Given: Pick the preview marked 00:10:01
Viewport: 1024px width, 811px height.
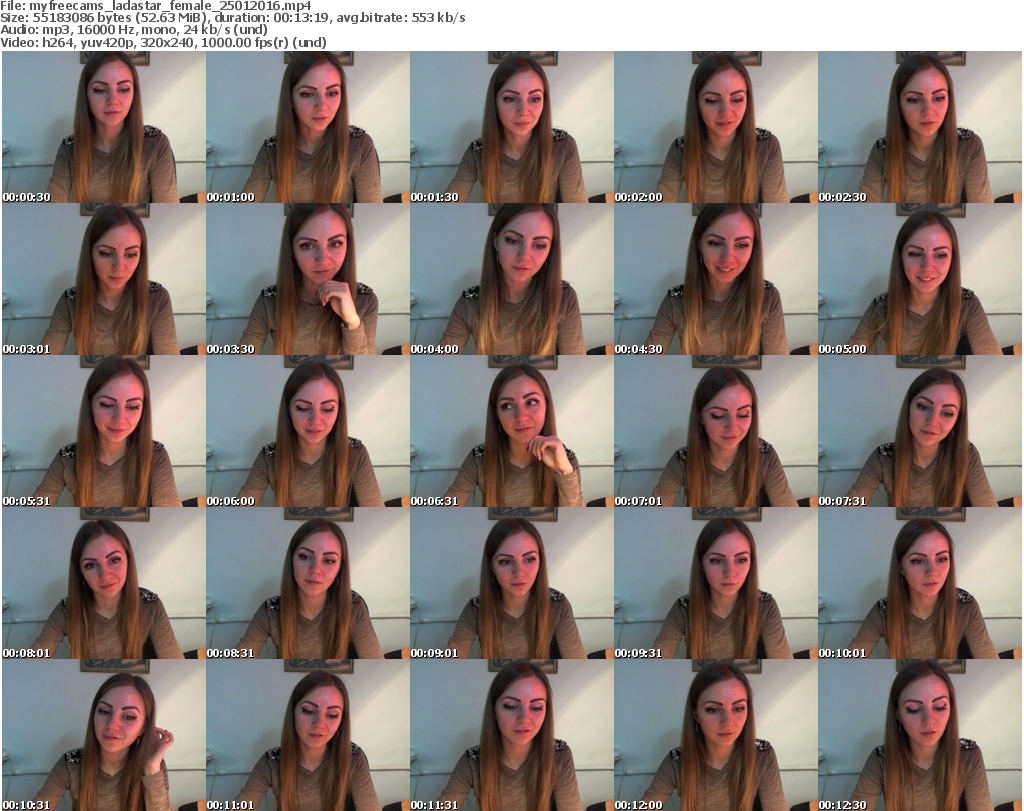Looking at the screenshot, I should (920, 583).
